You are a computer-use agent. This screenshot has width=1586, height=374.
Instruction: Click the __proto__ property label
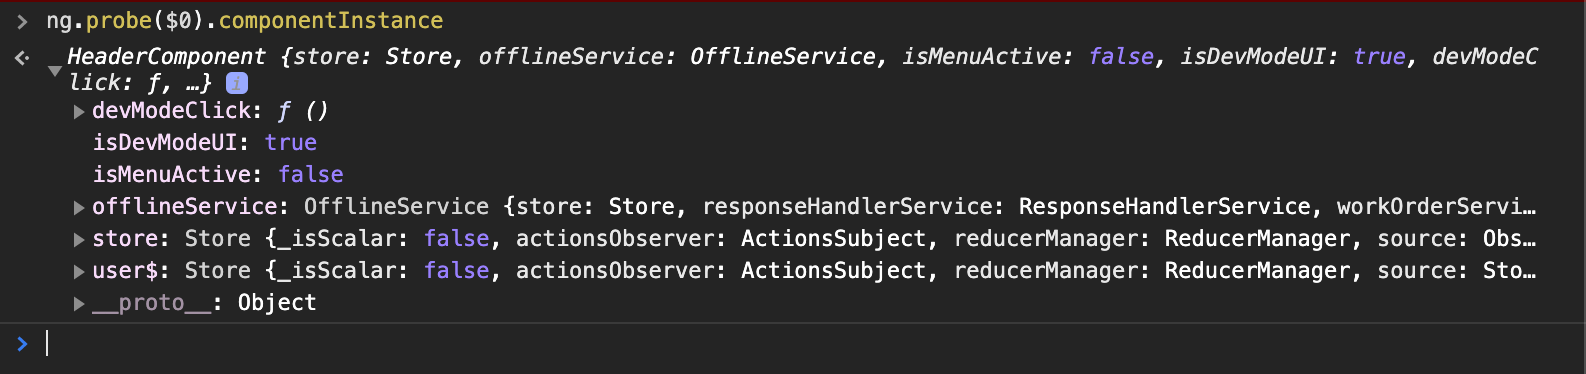pyautogui.click(x=151, y=303)
